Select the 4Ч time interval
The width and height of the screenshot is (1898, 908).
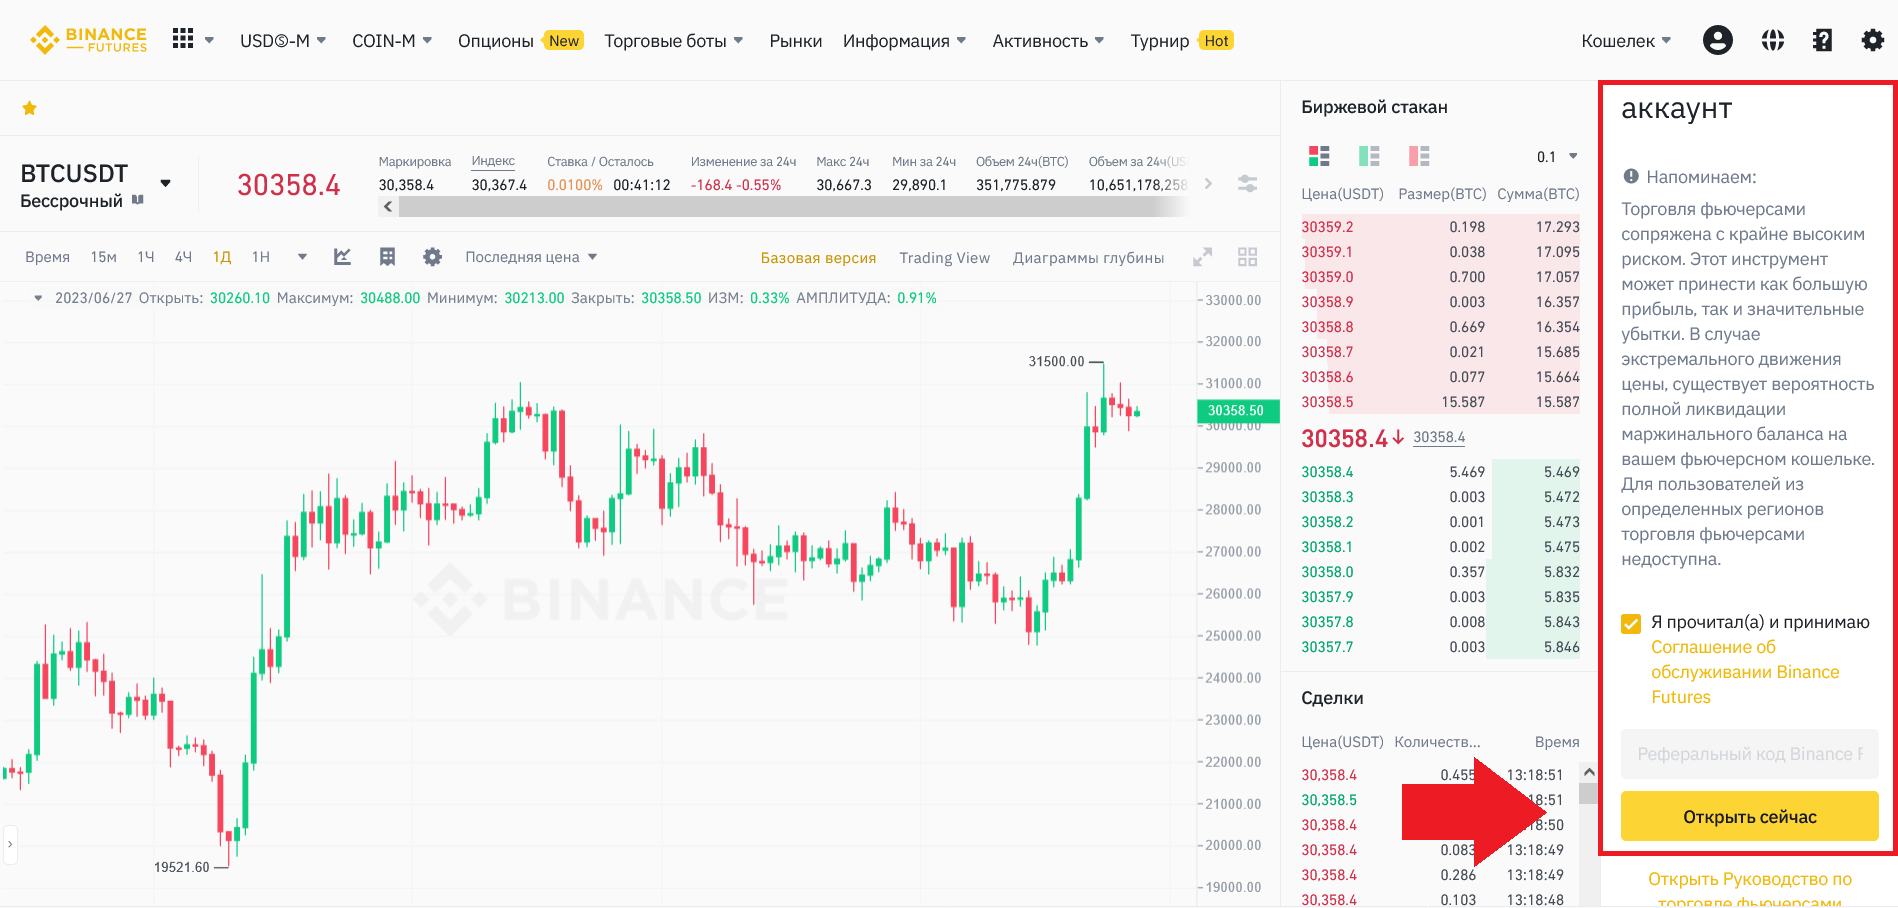(183, 257)
